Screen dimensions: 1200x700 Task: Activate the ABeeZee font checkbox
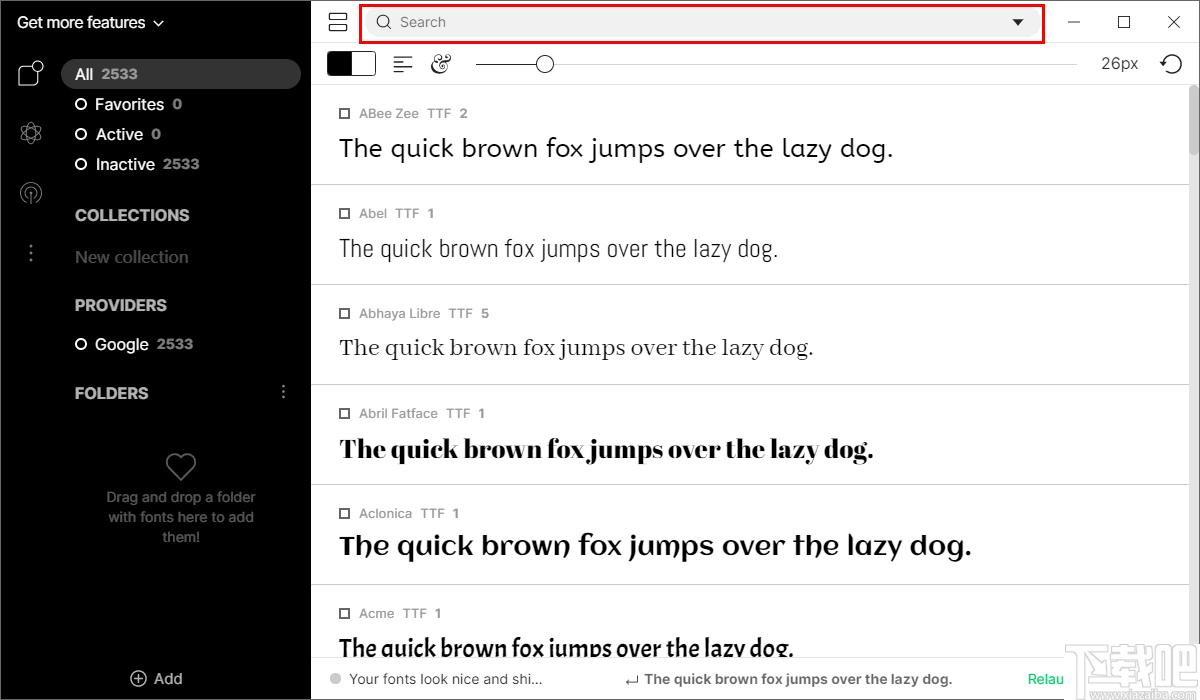345,114
